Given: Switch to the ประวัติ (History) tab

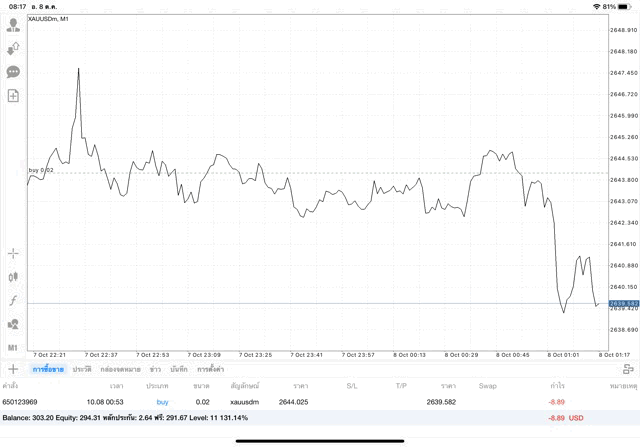Looking at the screenshot, I should (81, 370).
